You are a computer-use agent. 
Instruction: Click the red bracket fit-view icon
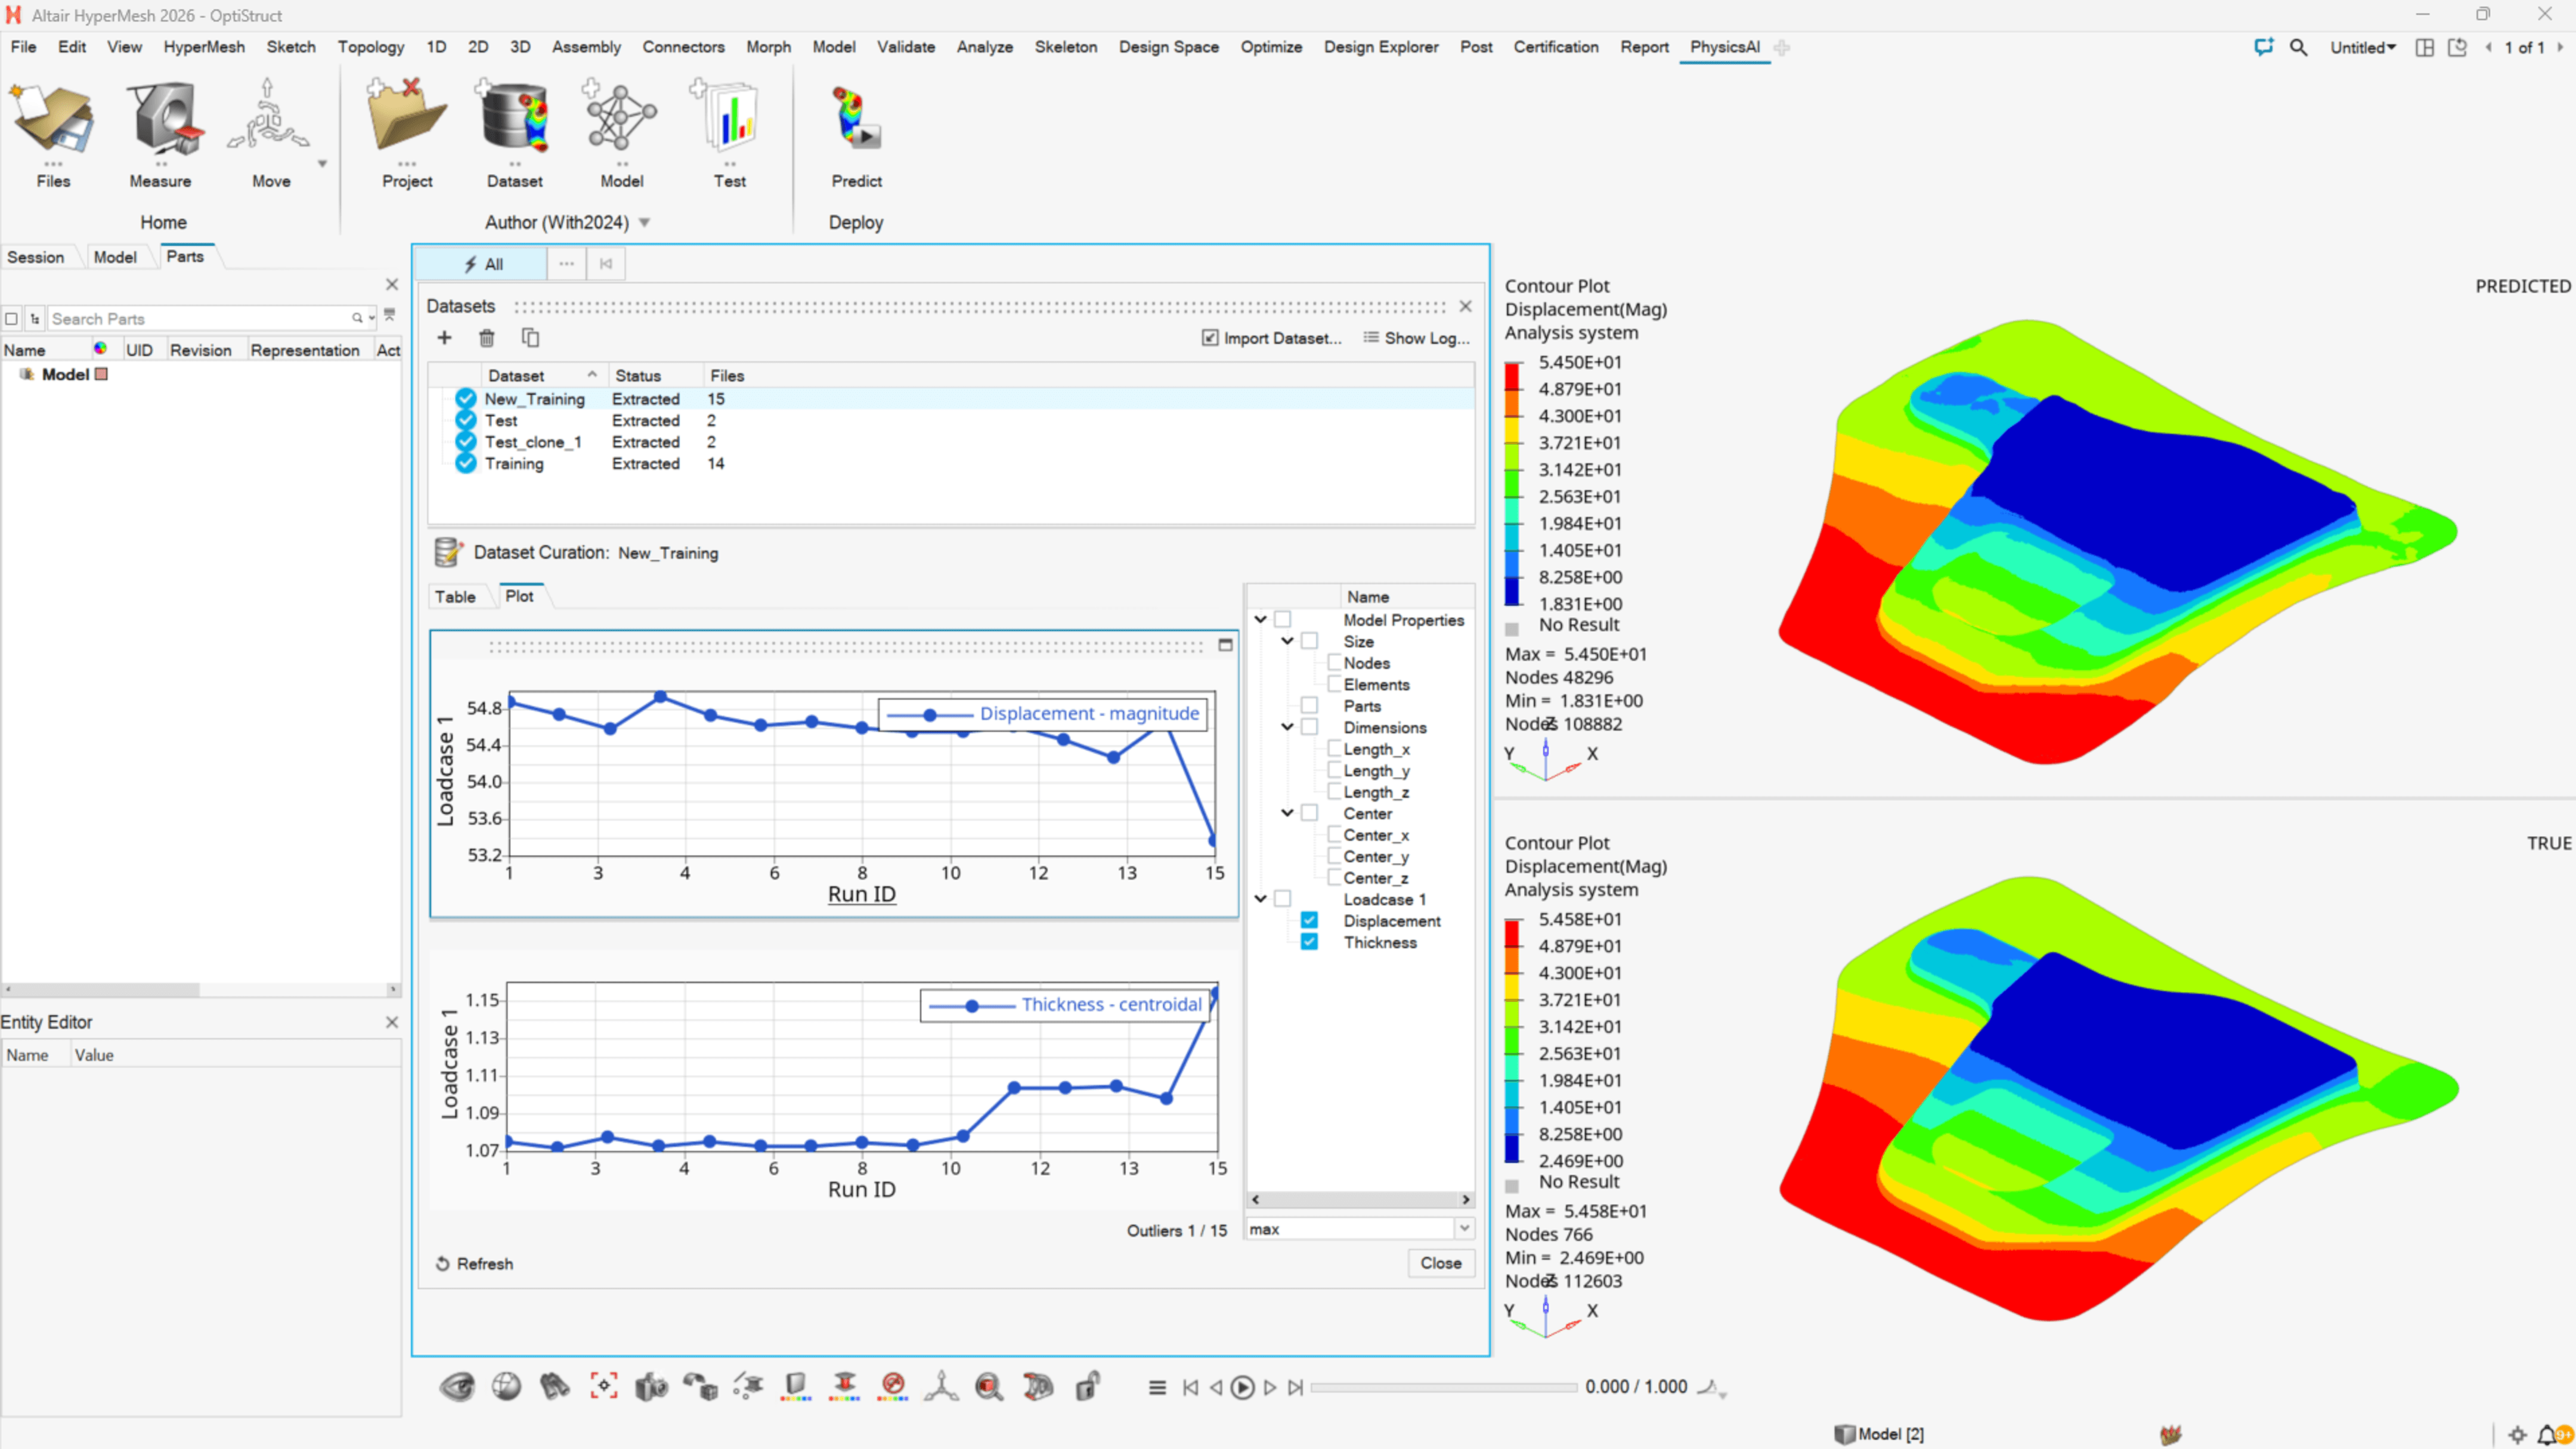point(603,1386)
